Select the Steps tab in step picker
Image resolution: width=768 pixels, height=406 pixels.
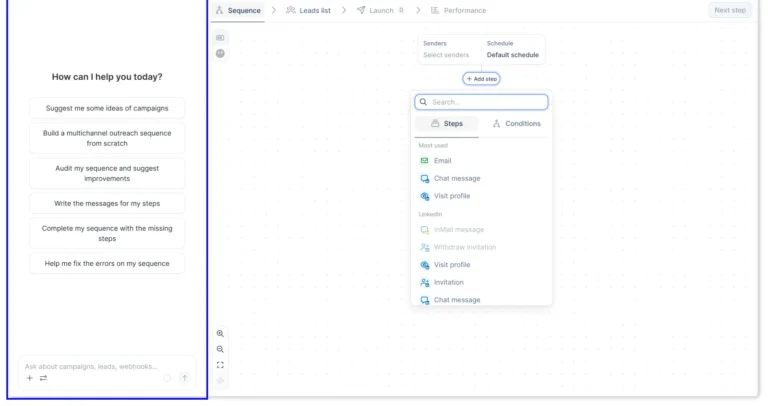(447, 124)
